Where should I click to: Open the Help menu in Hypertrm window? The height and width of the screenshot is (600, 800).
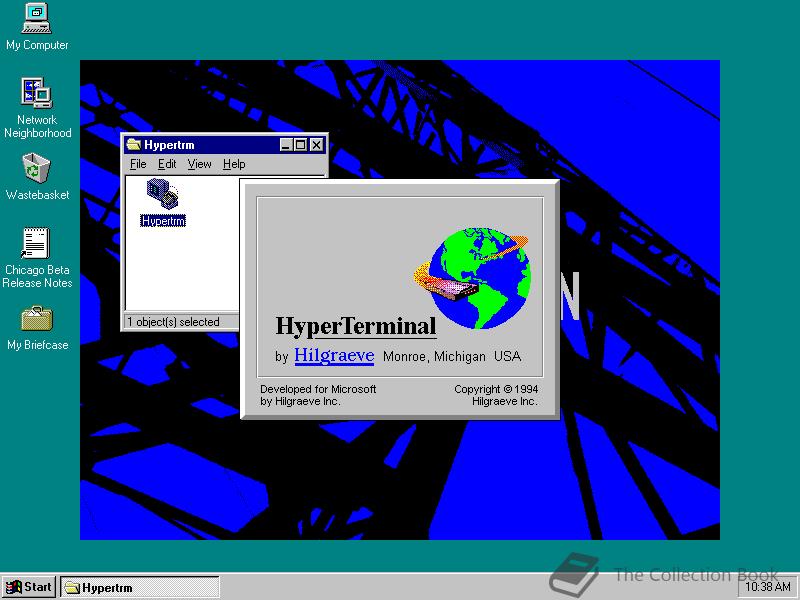click(x=234, y=164)
